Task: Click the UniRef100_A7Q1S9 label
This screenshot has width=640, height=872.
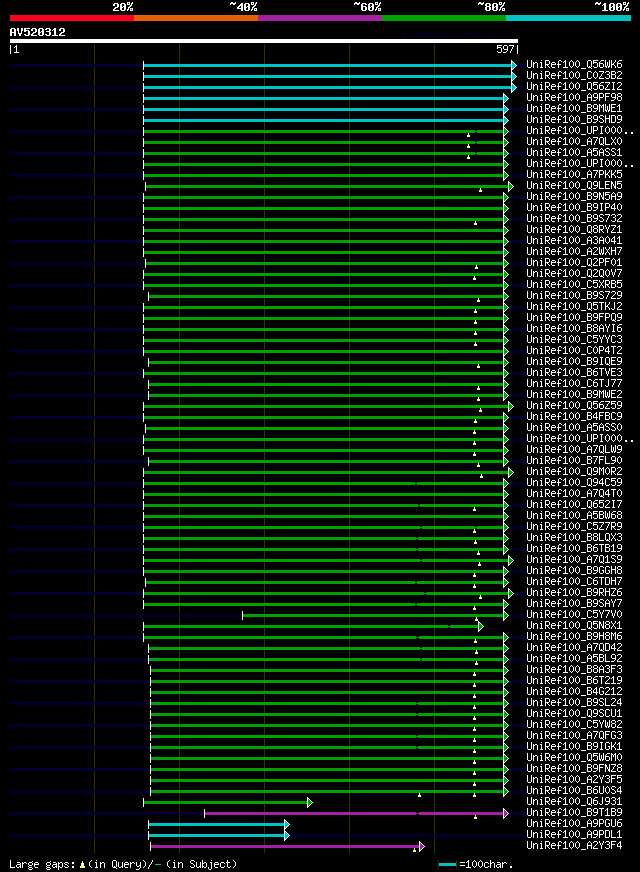Action: [574, 560]
